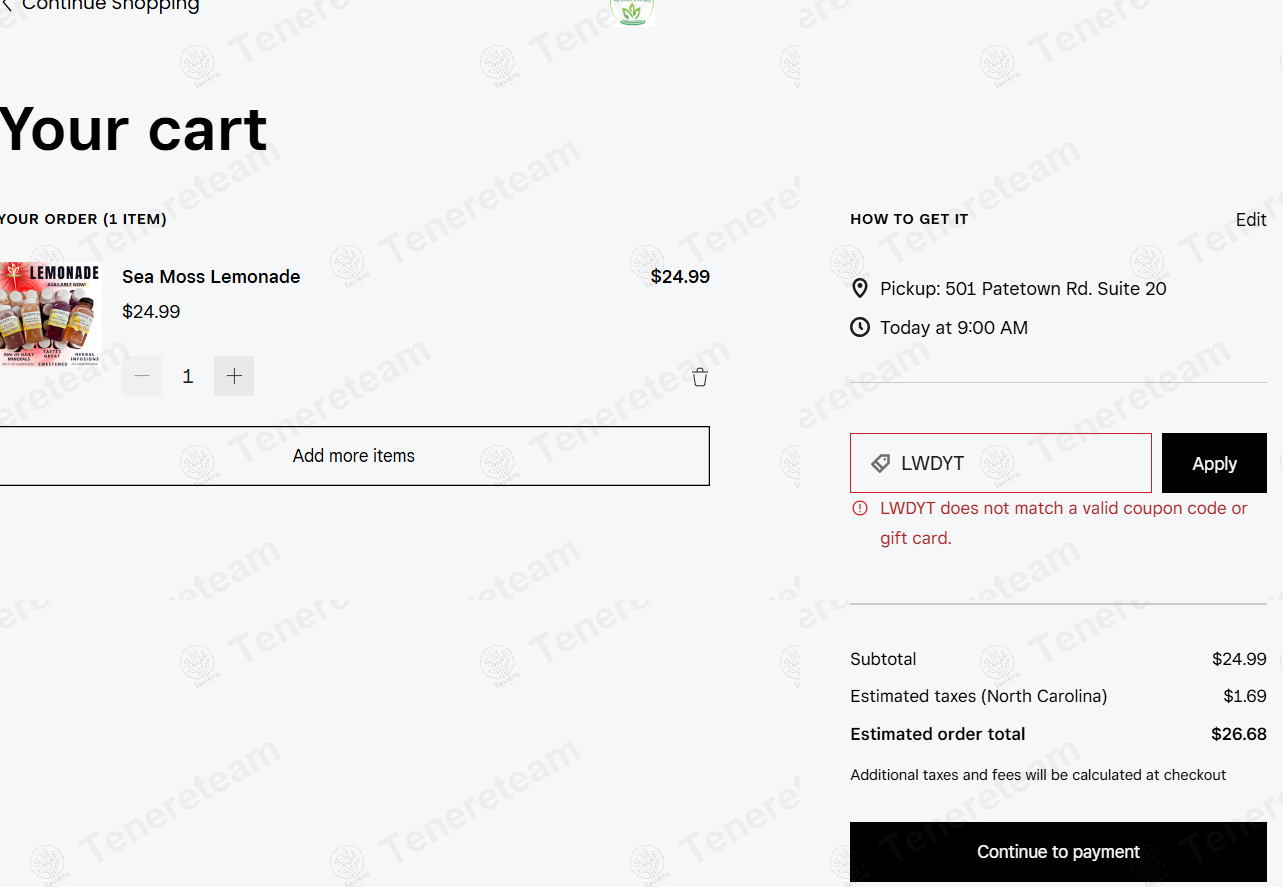Decrease quantity with the minus button
This screenshot has width=1283, height=887.
pos(142,376)
